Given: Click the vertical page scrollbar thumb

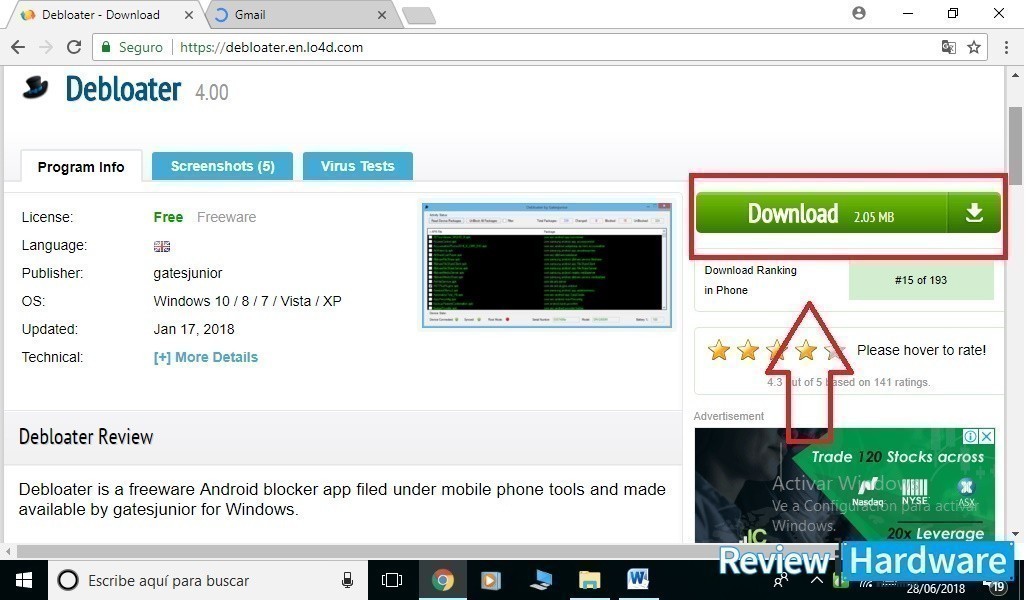Looking at the screenshot, I should pyautogui.click(x=1016, y=146).
